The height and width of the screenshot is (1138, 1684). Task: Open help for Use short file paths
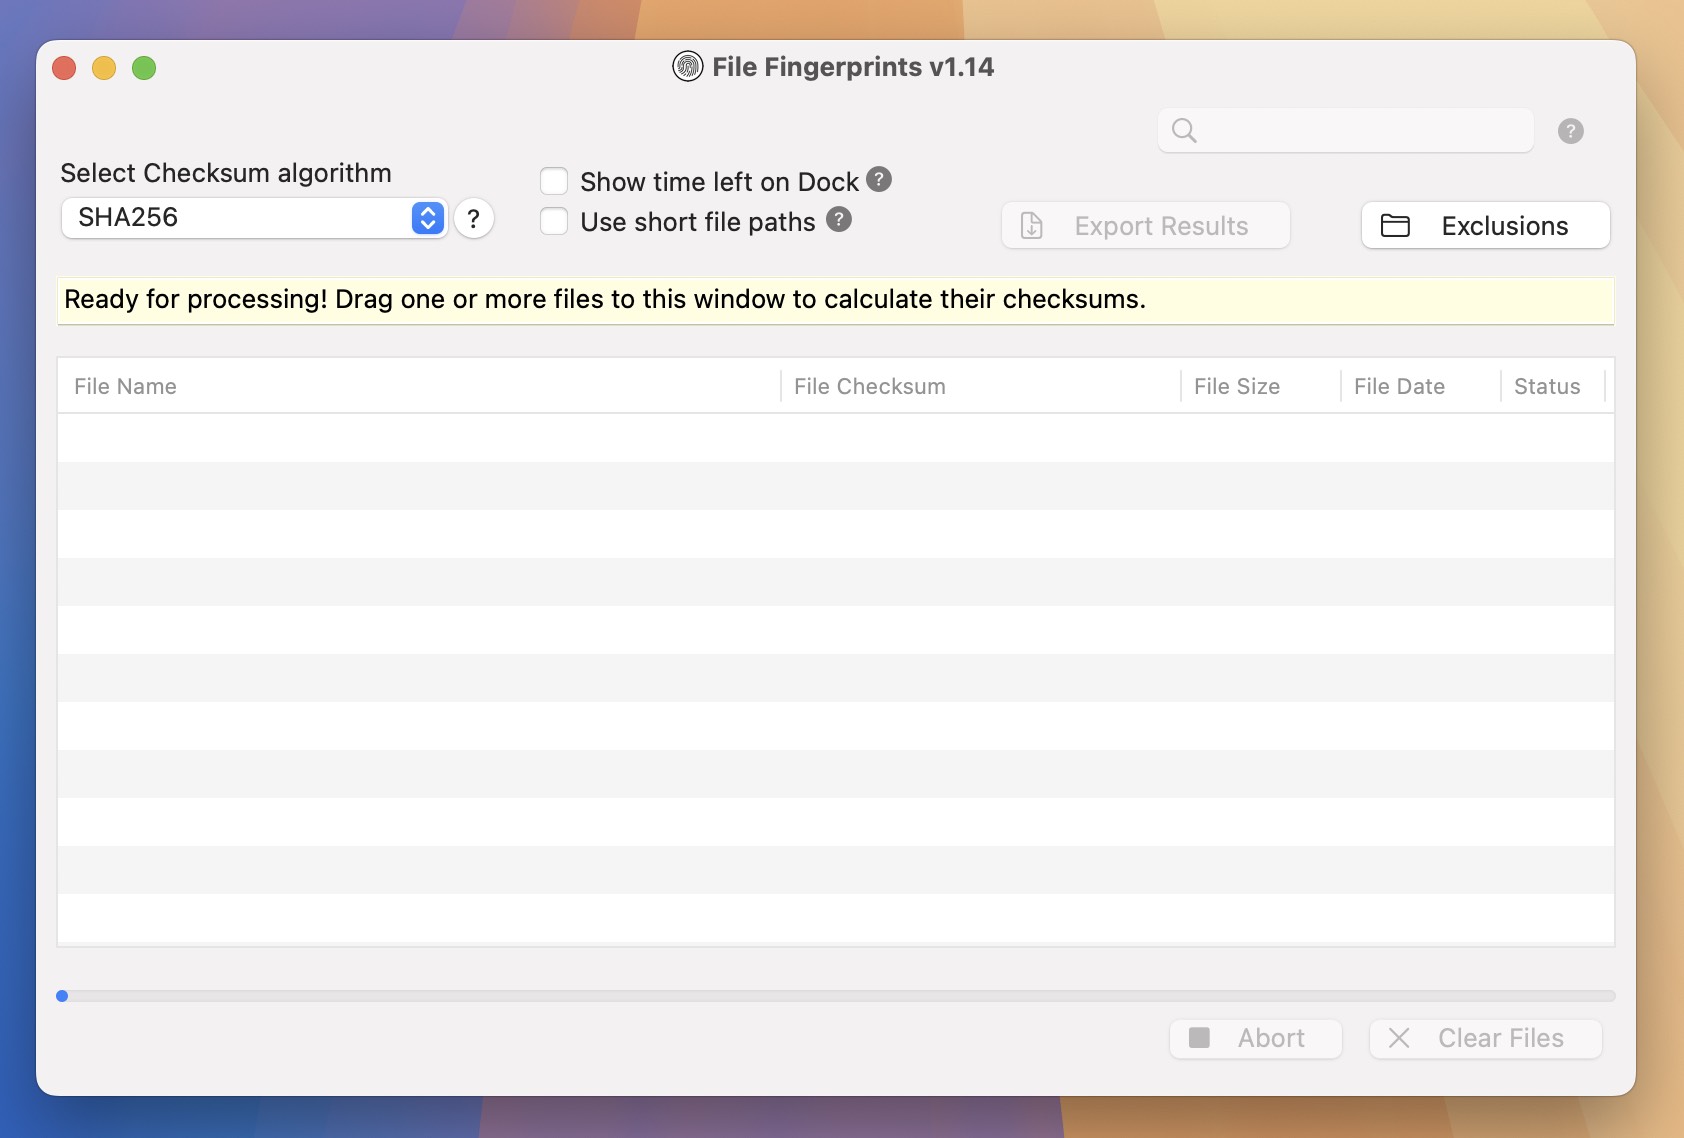838,221
